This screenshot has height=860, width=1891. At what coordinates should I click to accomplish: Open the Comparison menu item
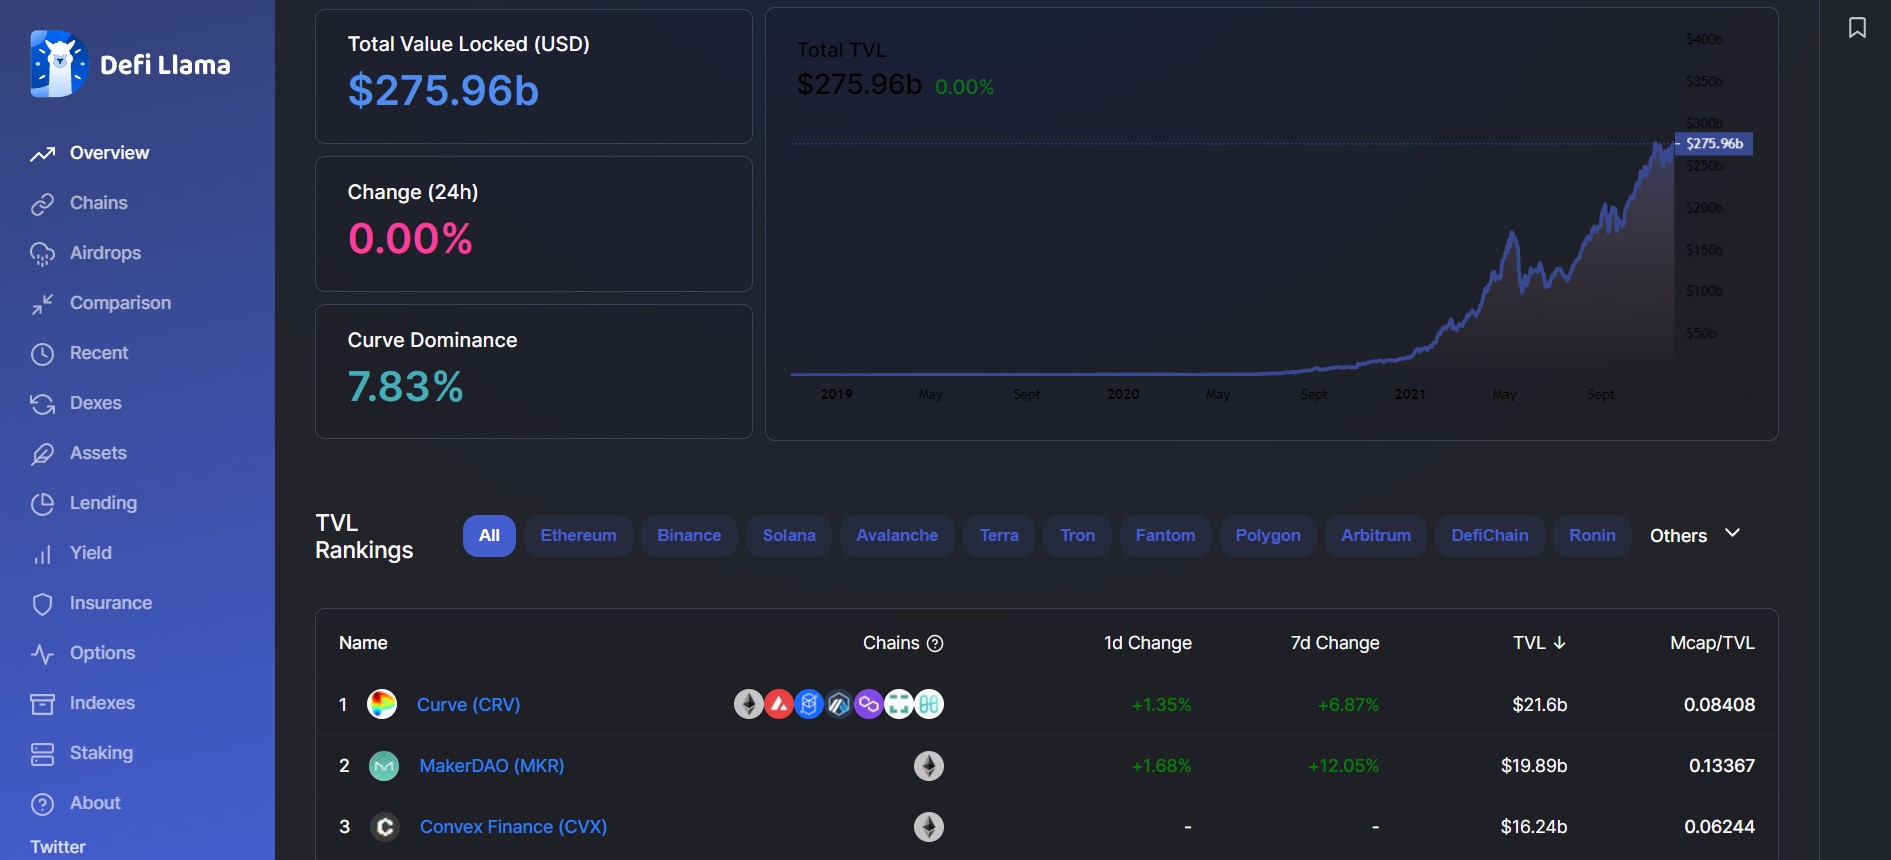[x=120, y=303]
